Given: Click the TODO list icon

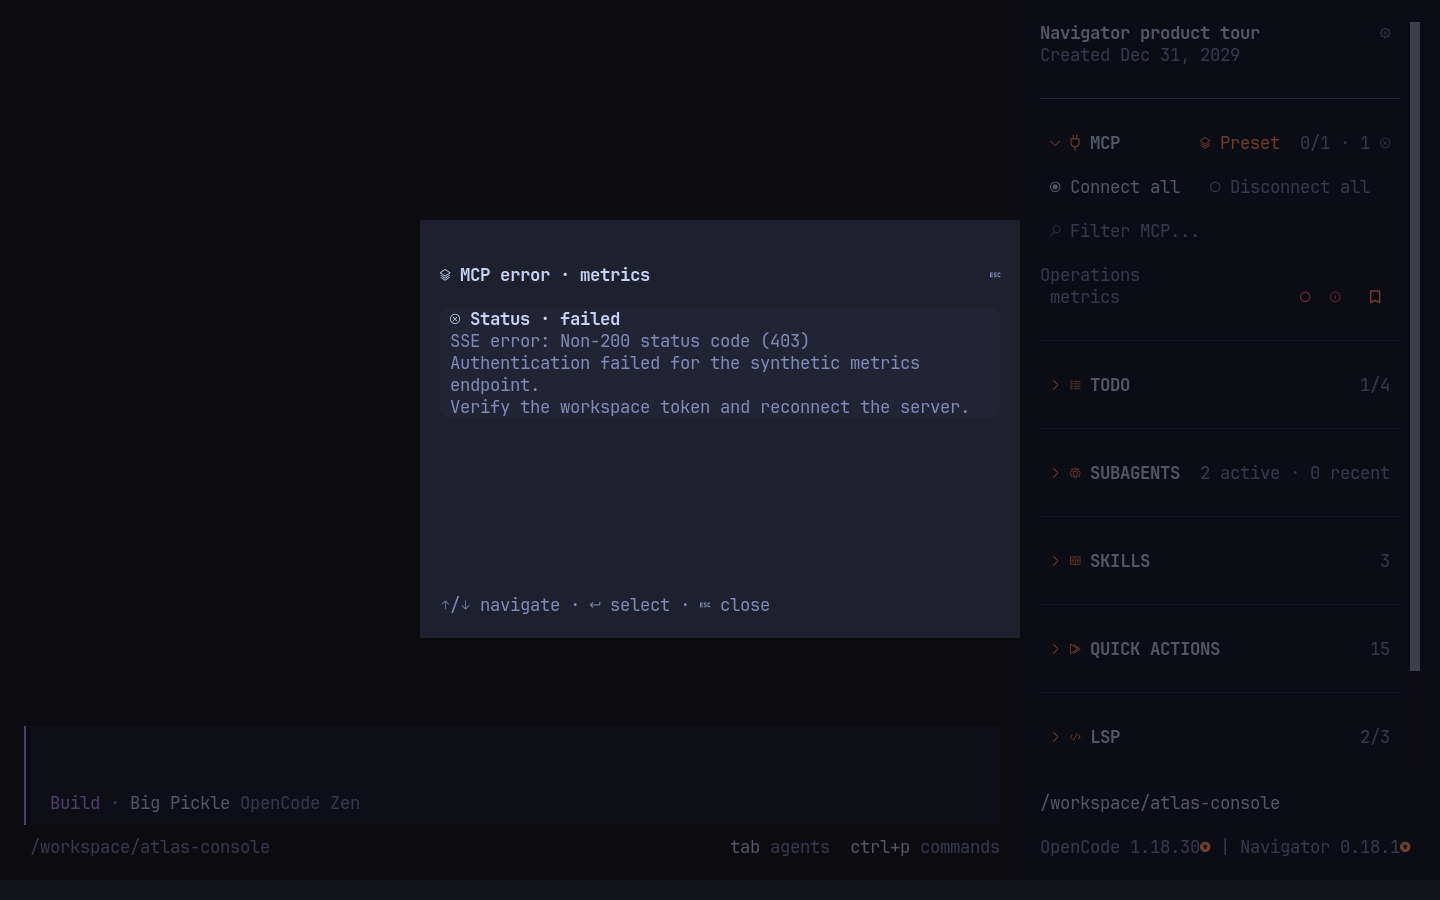Looking at the screenshot, I should pyautogui.click(x=1075, y=385).
